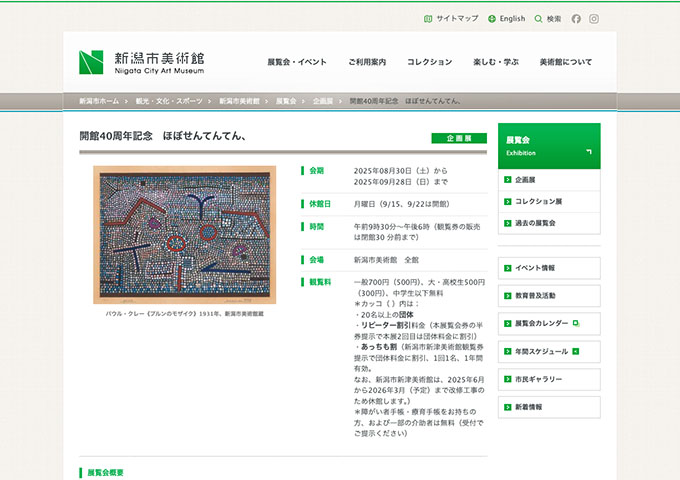Open the 楽しむ・学ぶ menu
This screenshot has height=480, width=680.
496,62
